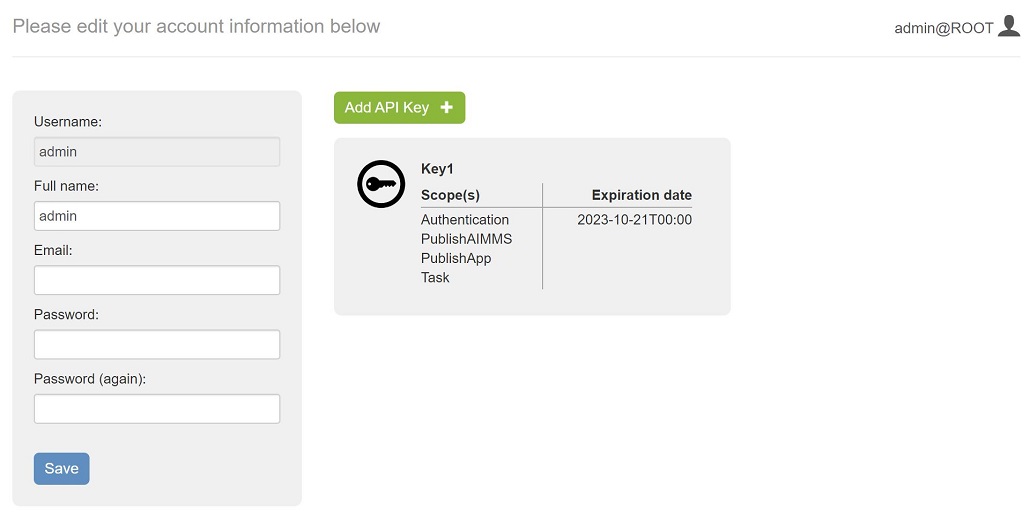
Task: Focus the Full name input field
Action: 157,216
